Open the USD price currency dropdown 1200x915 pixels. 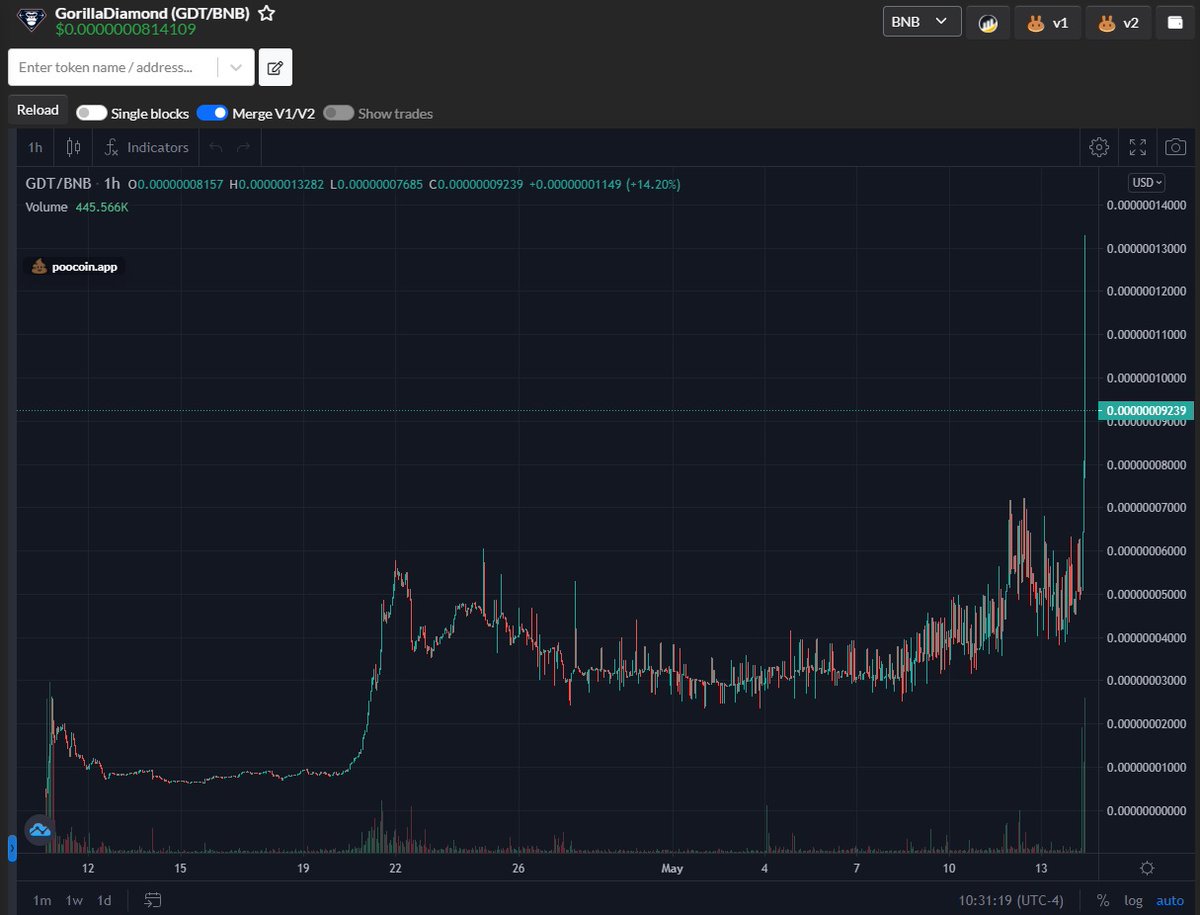point(1146,182)
